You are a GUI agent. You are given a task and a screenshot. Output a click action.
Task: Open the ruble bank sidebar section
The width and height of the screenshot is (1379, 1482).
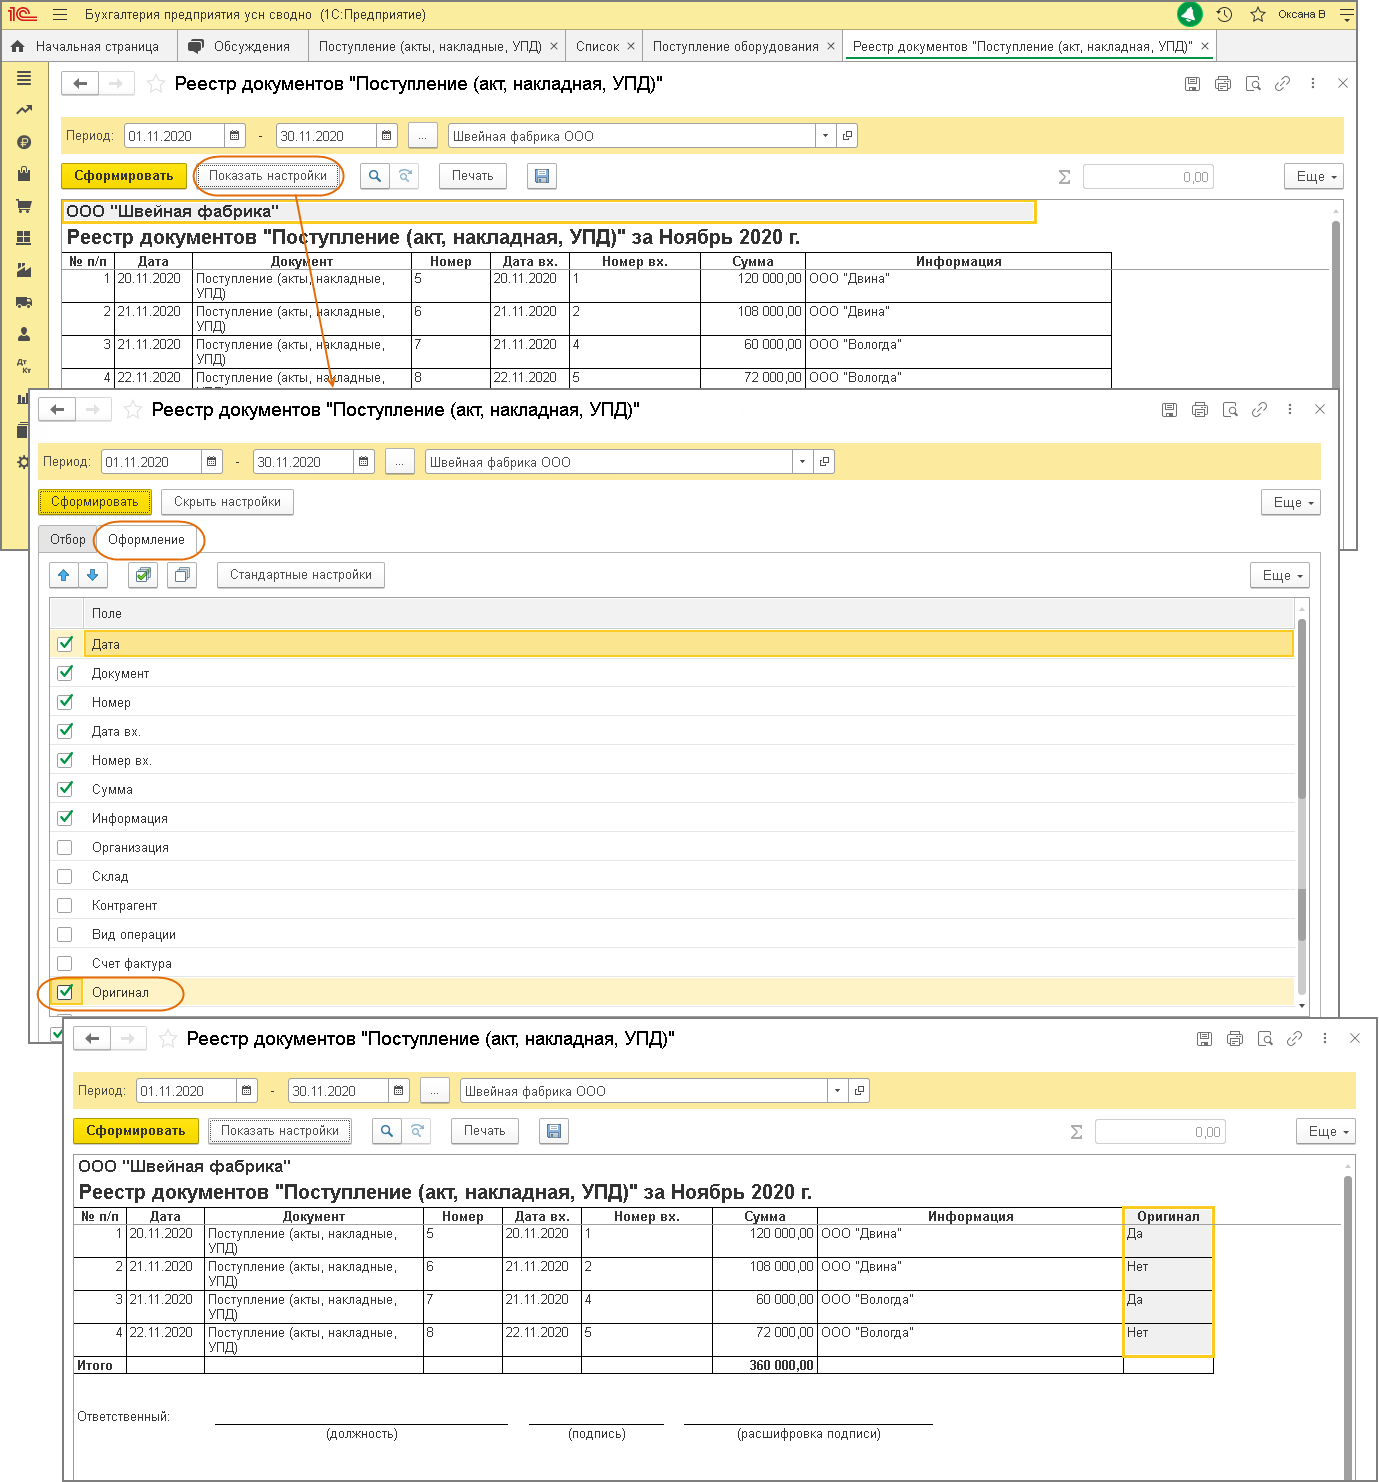[x=24, y=142]
